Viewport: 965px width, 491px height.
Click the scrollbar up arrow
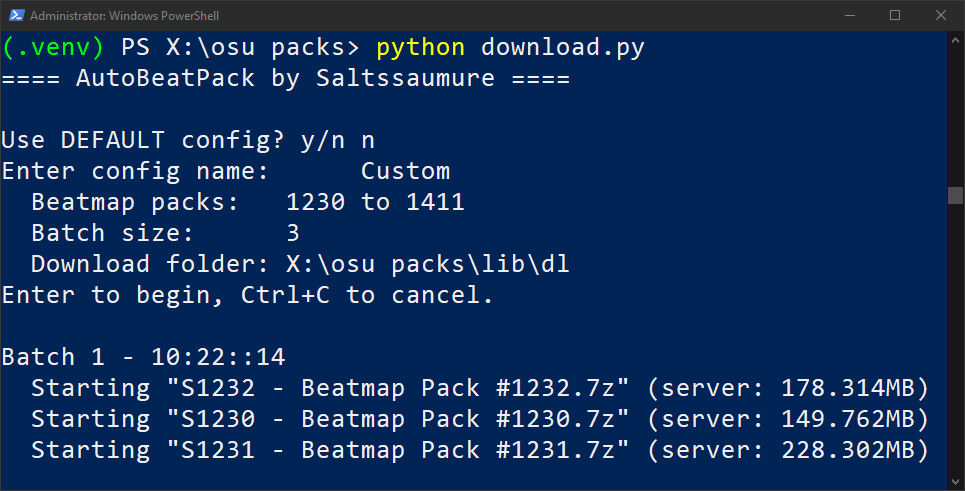[955, 41]
